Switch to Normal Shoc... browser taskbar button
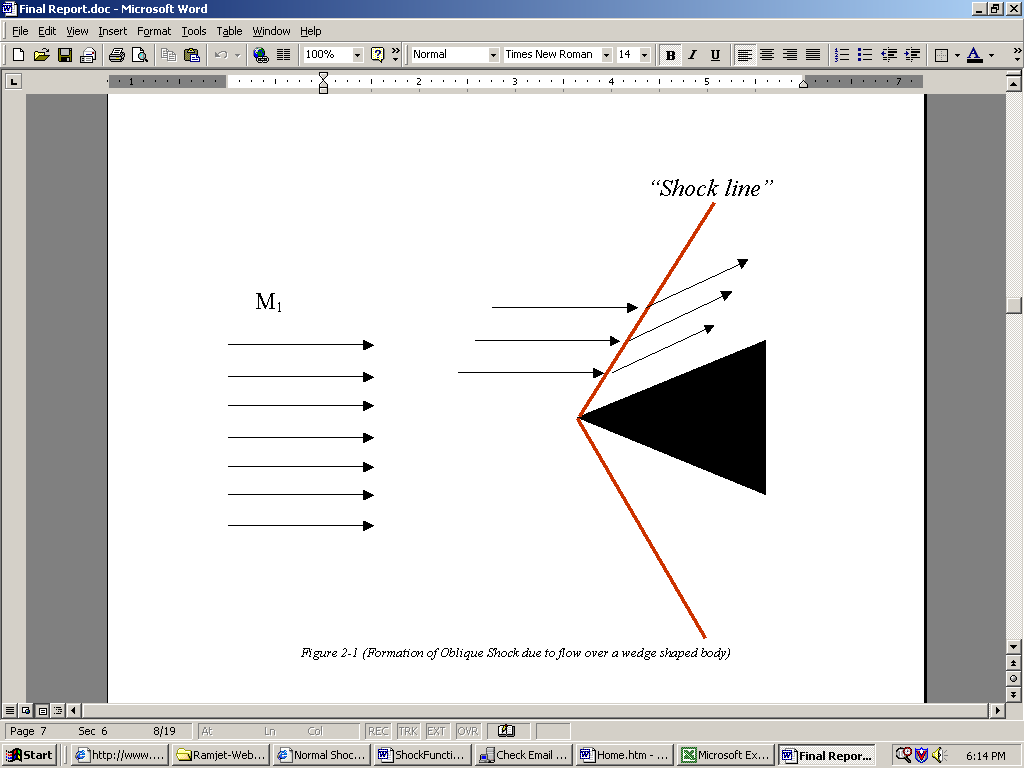The height and width of the screenshot is (768, 1024). coord(321,755)
